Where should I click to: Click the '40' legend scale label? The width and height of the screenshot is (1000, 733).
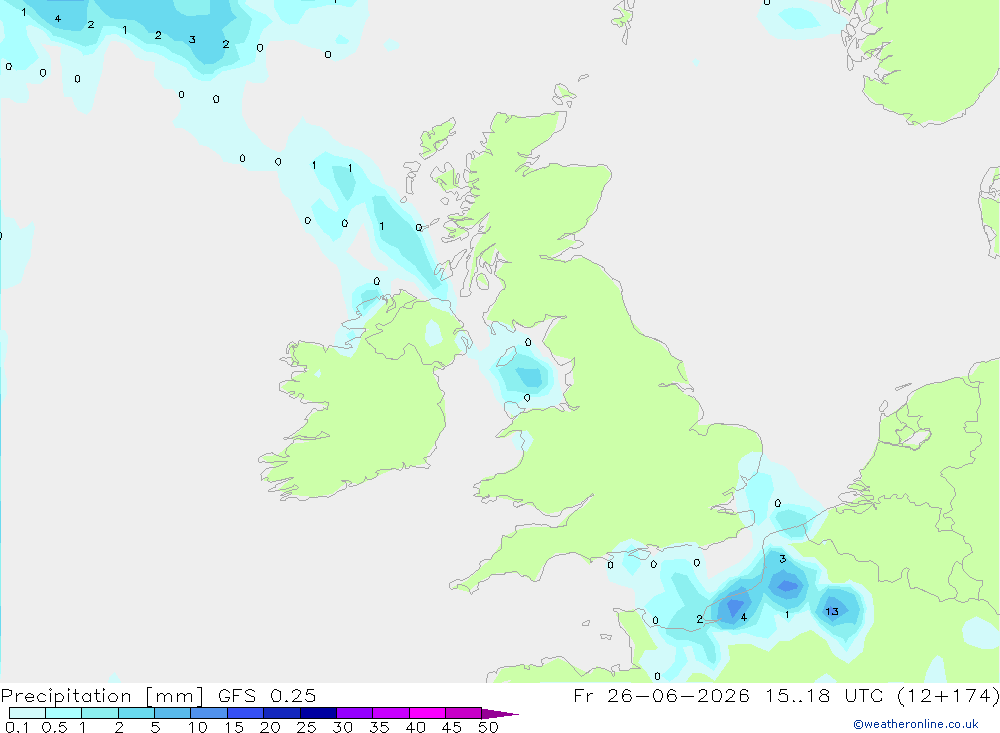point(416,727)
